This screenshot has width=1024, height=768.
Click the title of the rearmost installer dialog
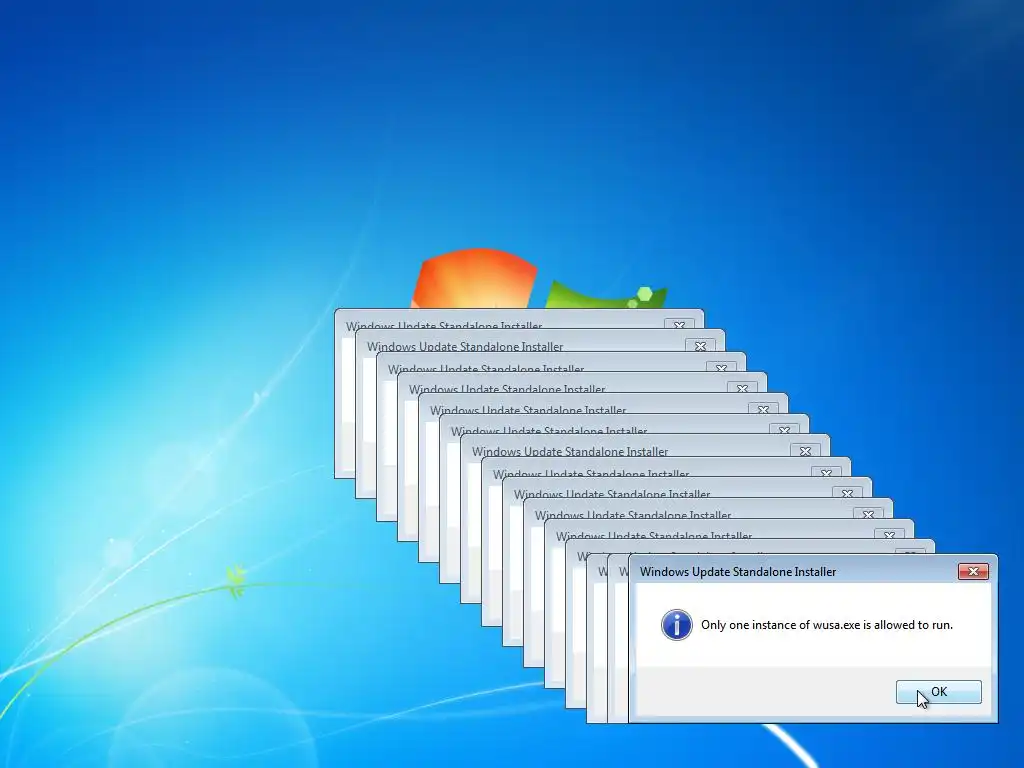pos(444,325)
